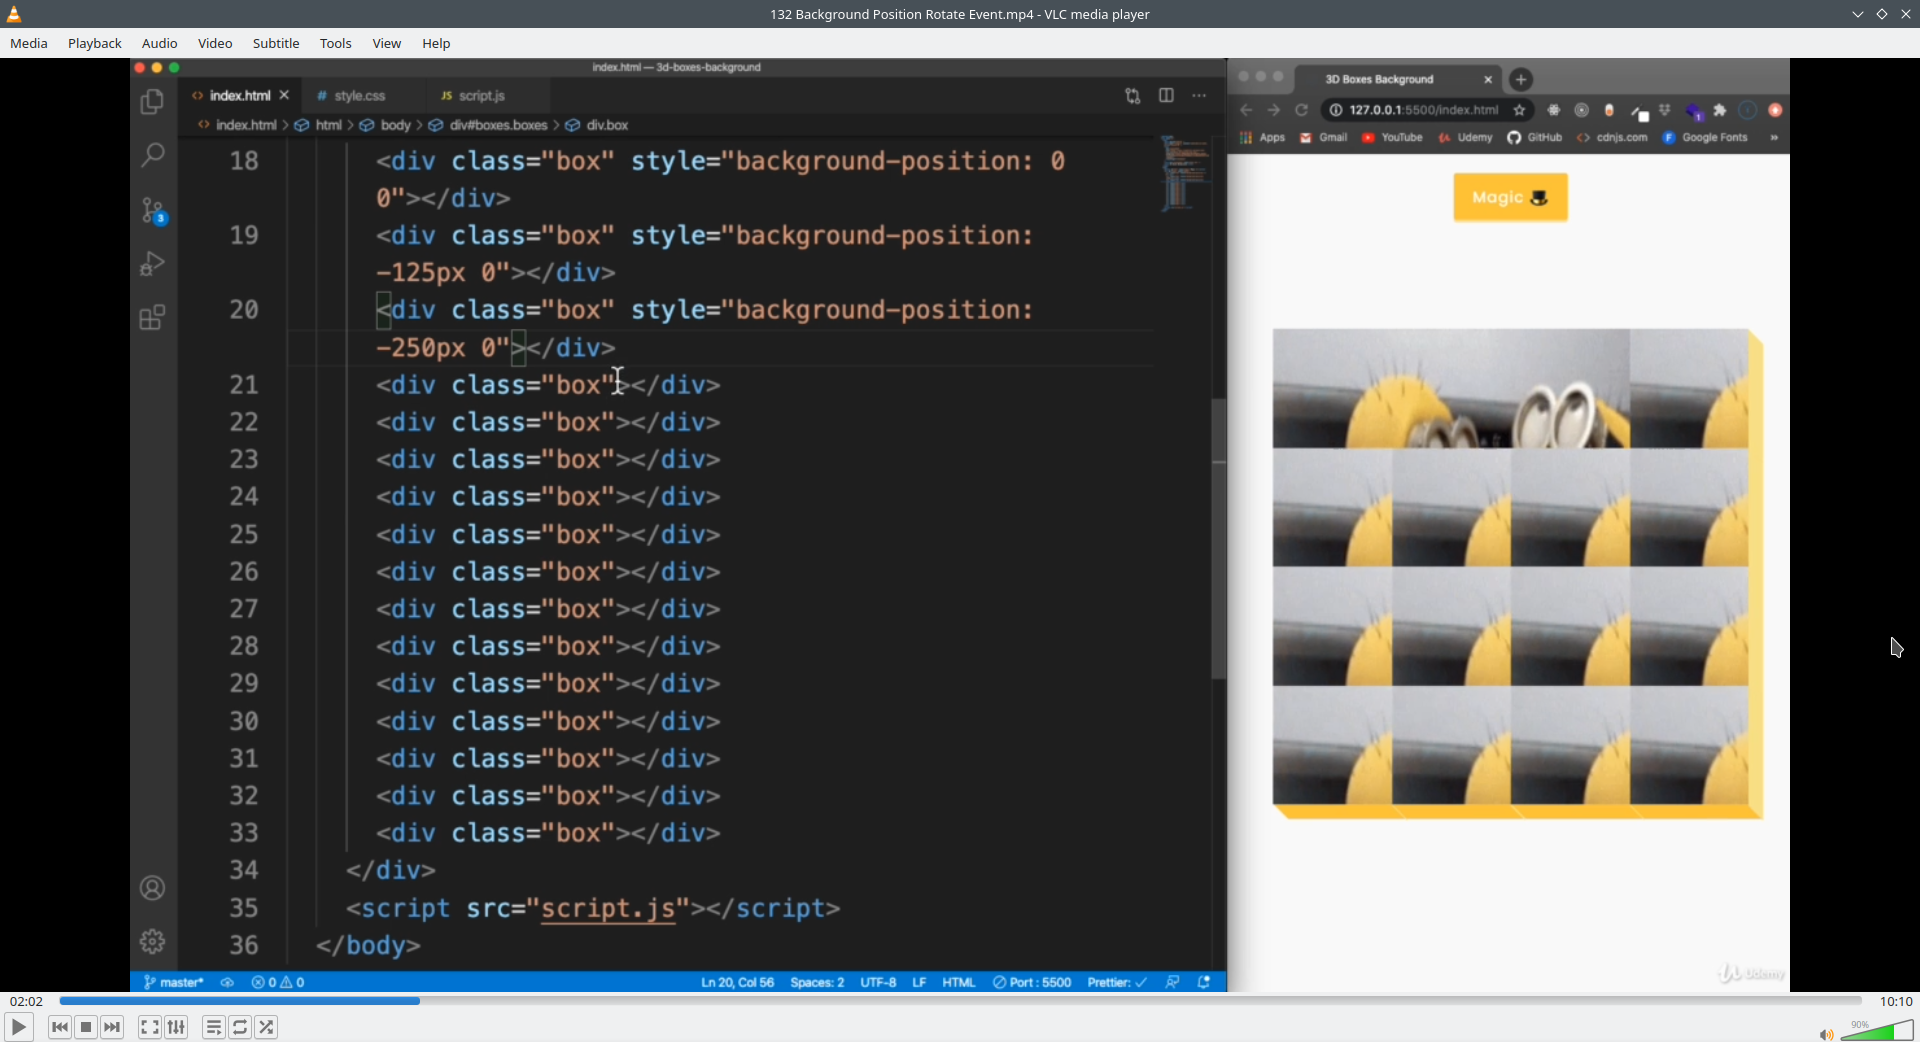
Task: Open a new Chrome tab
Action: (1520, 79)
